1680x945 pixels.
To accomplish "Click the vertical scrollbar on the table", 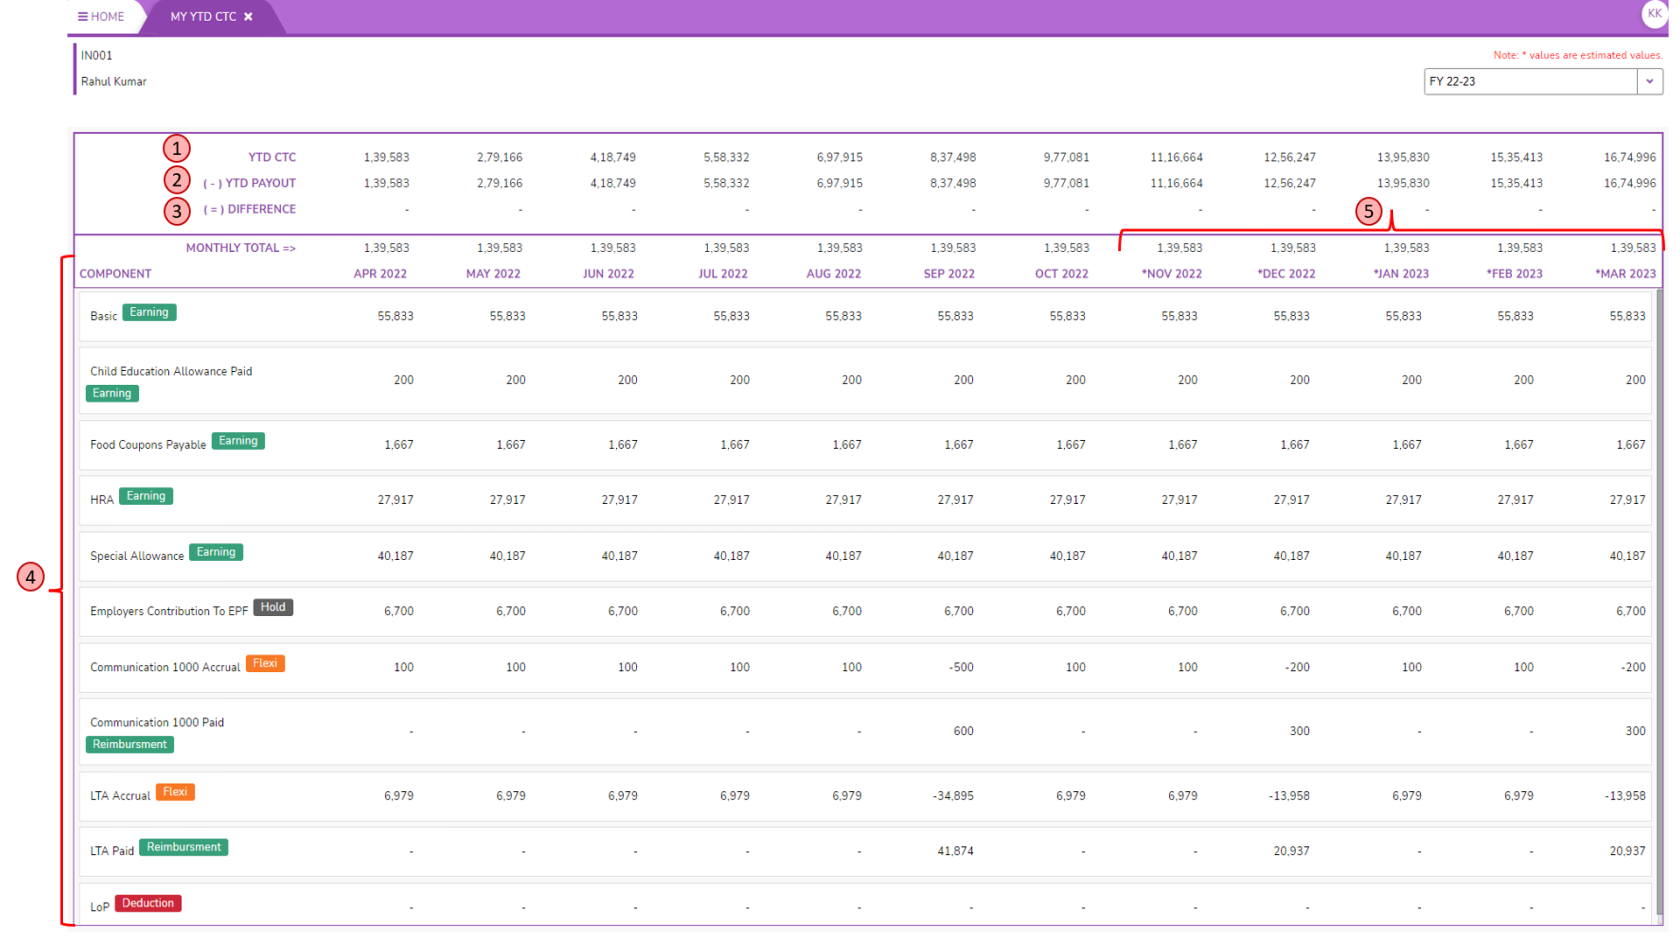I will tap(1659, 600).
